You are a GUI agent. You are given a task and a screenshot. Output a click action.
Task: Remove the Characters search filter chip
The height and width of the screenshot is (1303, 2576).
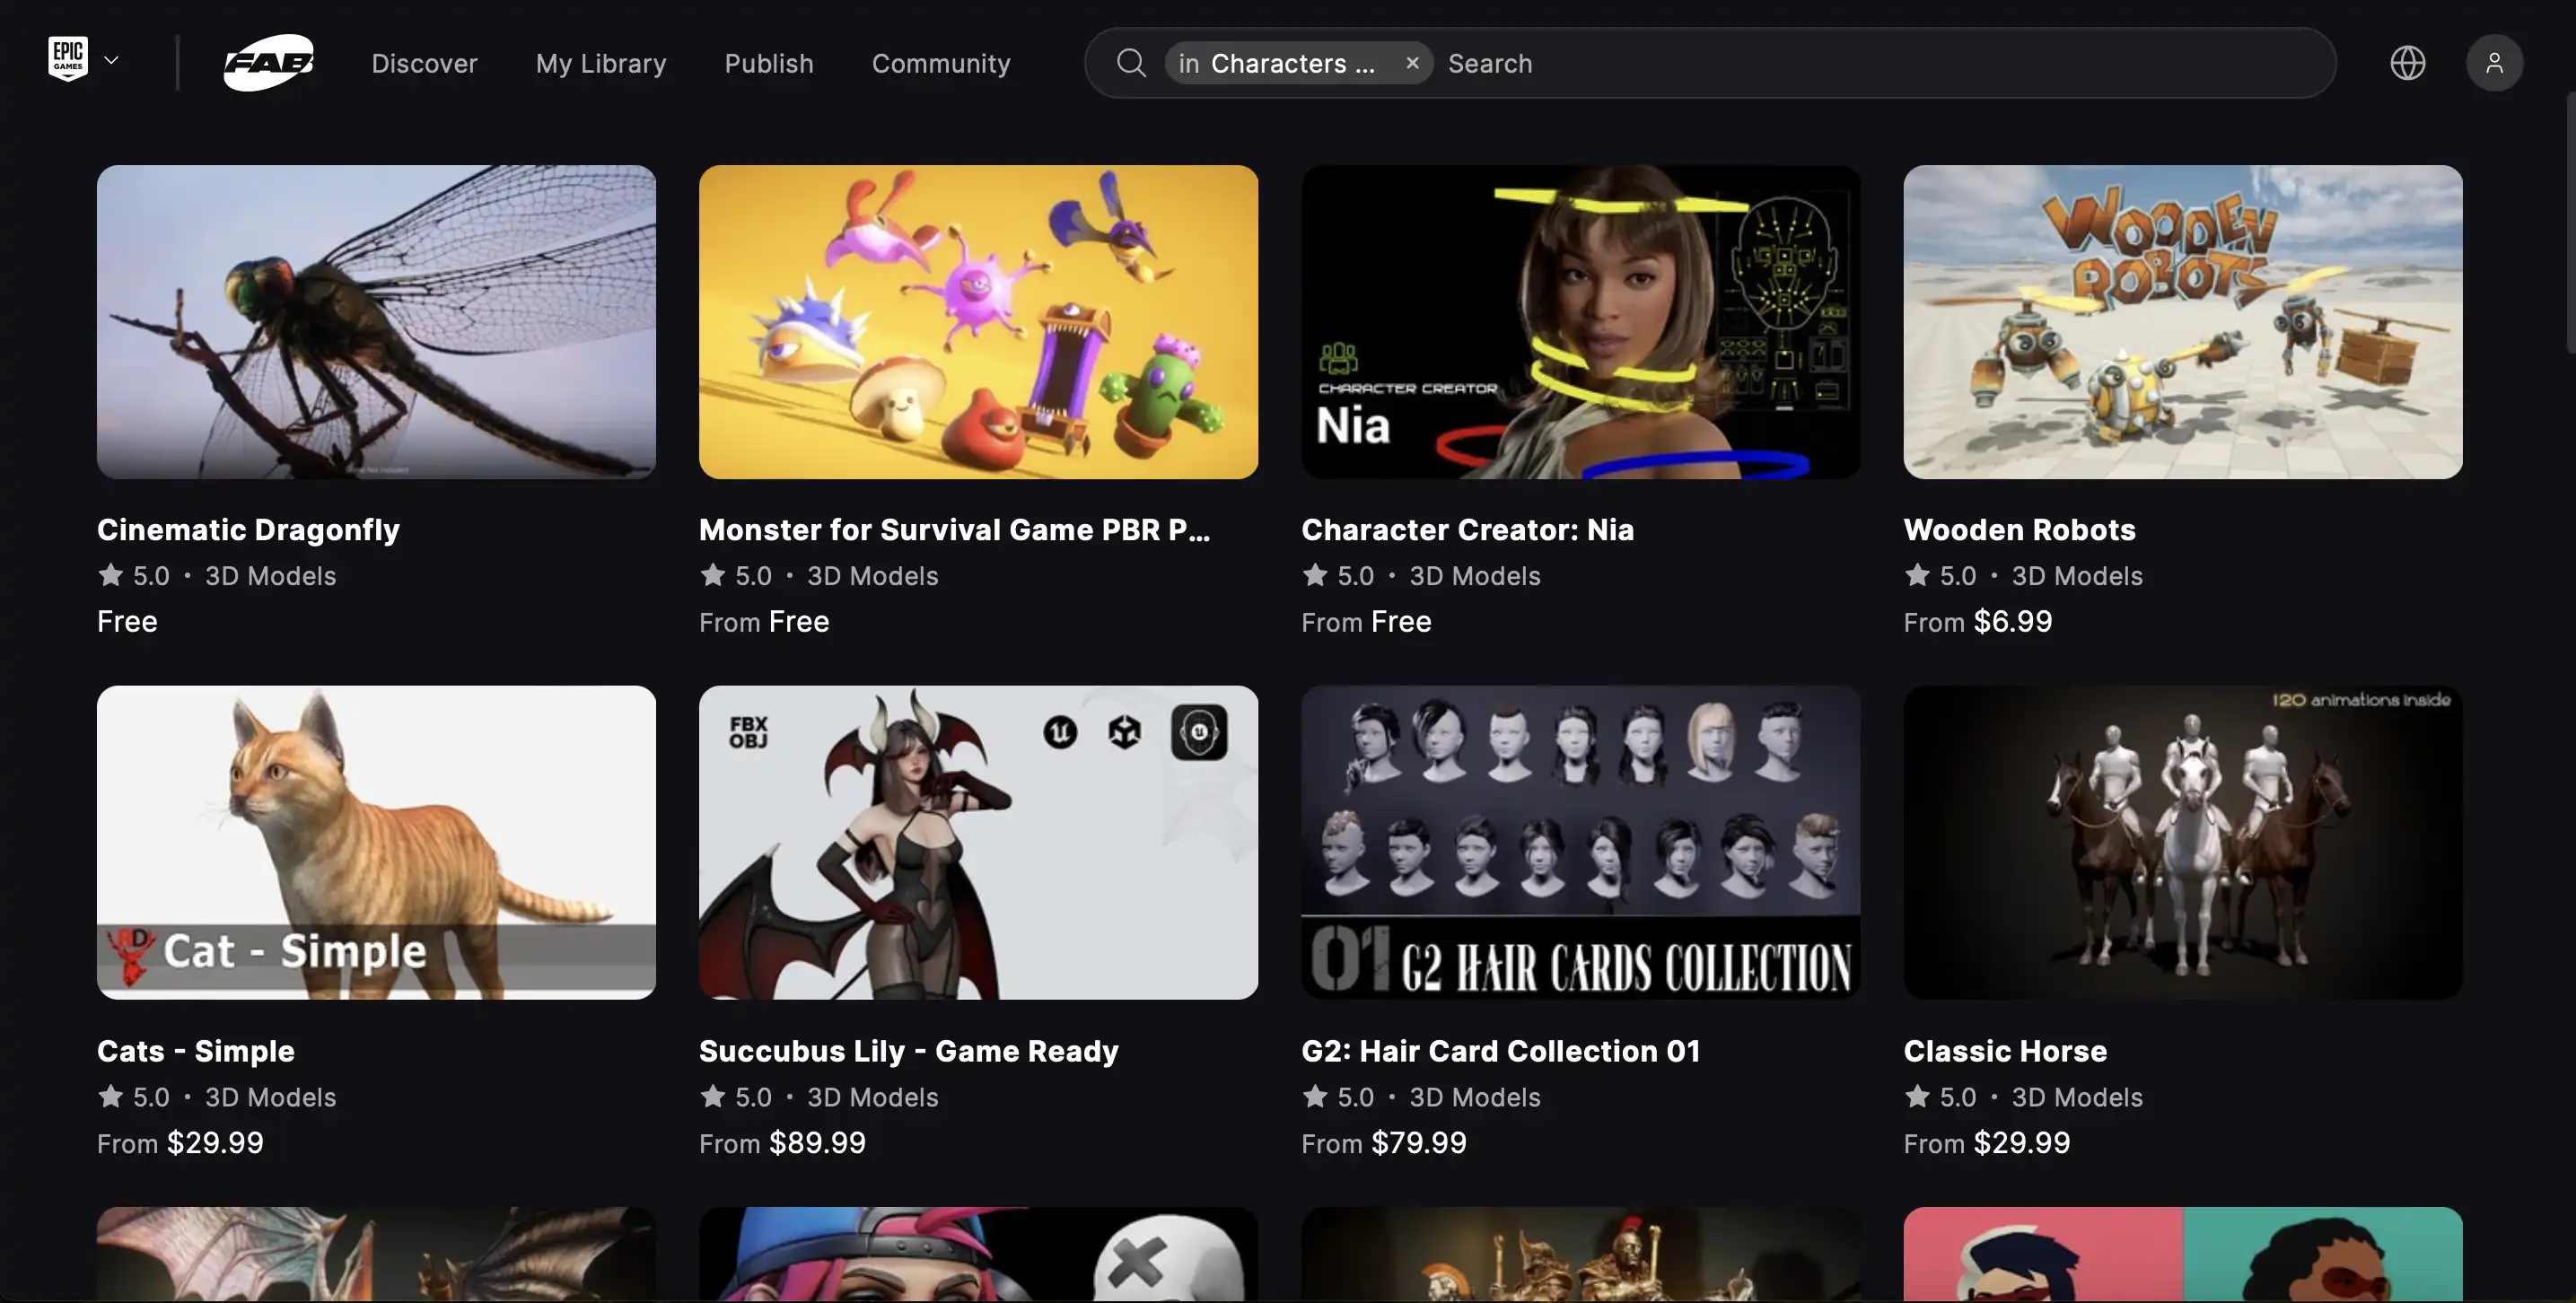(1412, 63)
